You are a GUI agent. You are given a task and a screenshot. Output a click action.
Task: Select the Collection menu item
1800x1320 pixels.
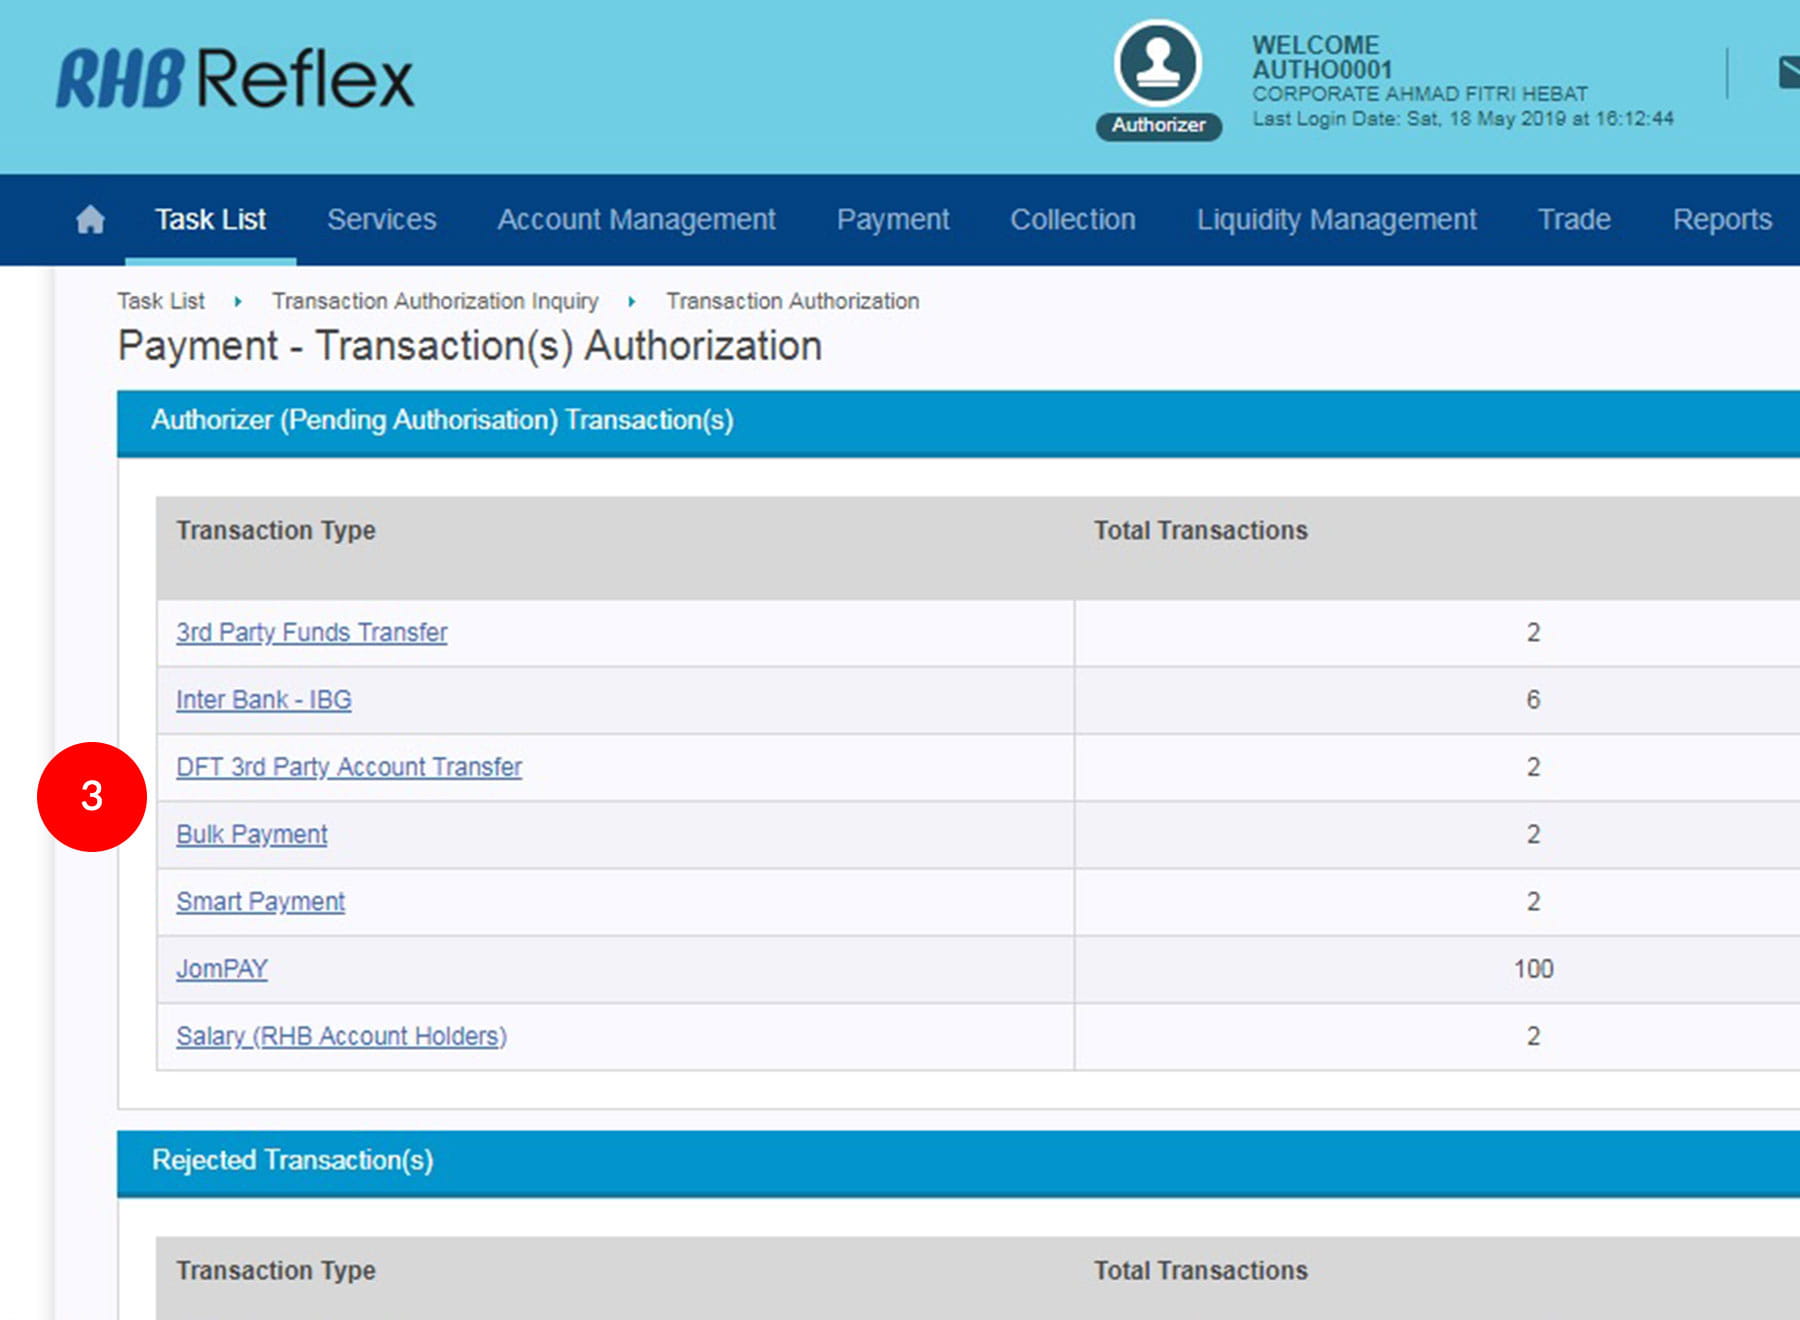pyautogui.click(x=1072, y=219)
